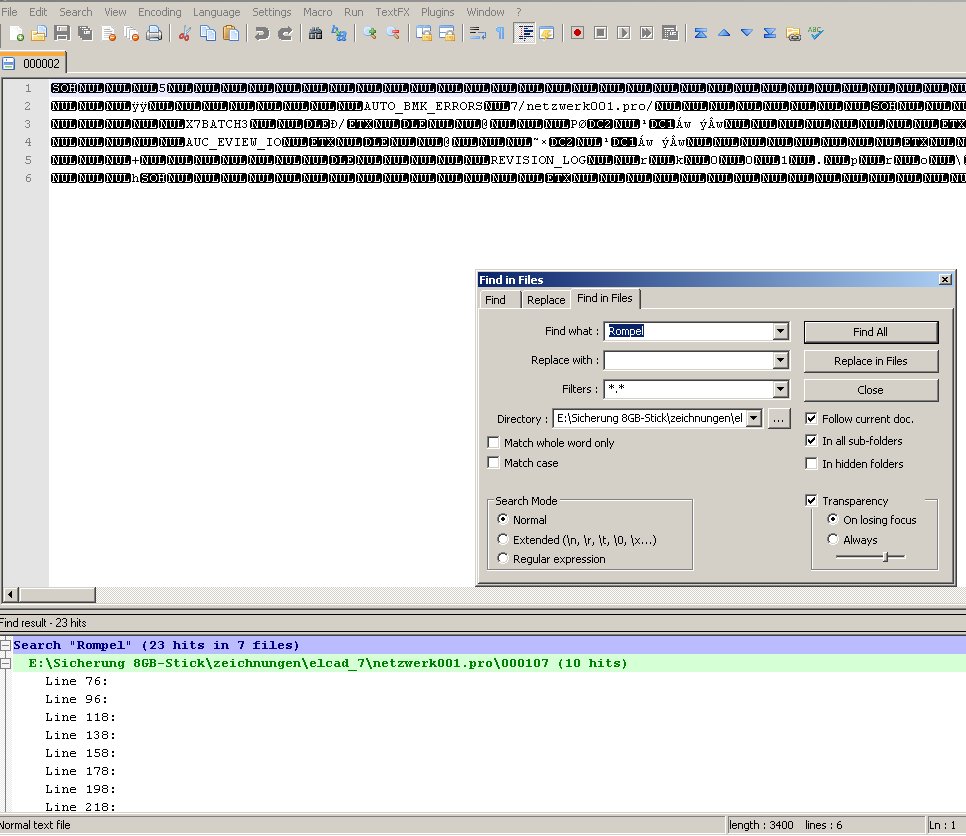The height and width of the screenshot is (836, 966).
Task: Collapse the netzwerk001.pro\000107 file results
Action: click(x=6, y=664)
